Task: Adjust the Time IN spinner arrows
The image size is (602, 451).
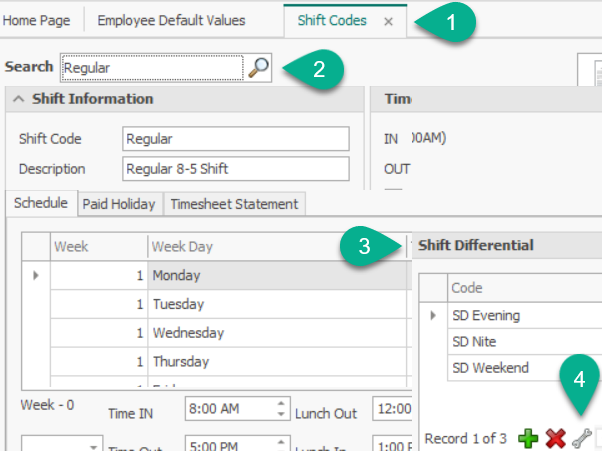Action: point(278,409)
